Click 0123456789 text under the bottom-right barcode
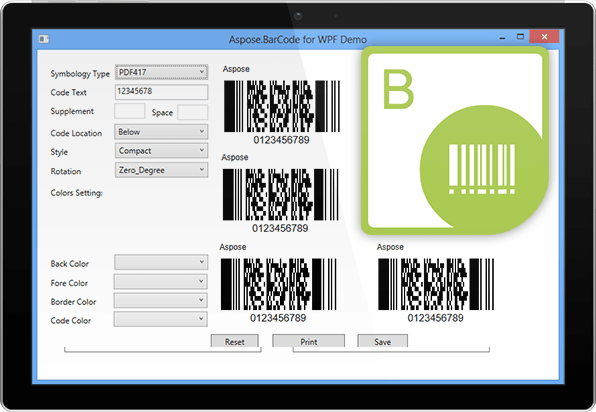 436,318
